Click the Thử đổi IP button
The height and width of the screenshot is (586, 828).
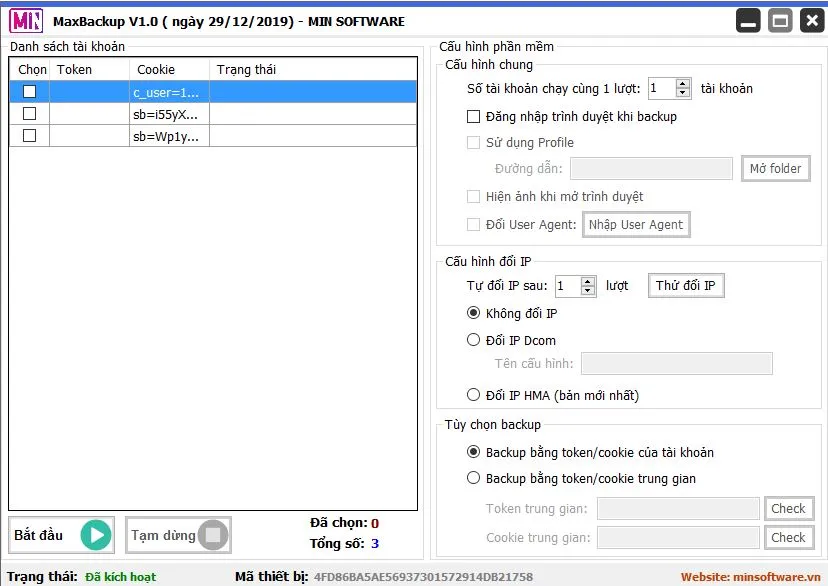(x=685, y=286)
